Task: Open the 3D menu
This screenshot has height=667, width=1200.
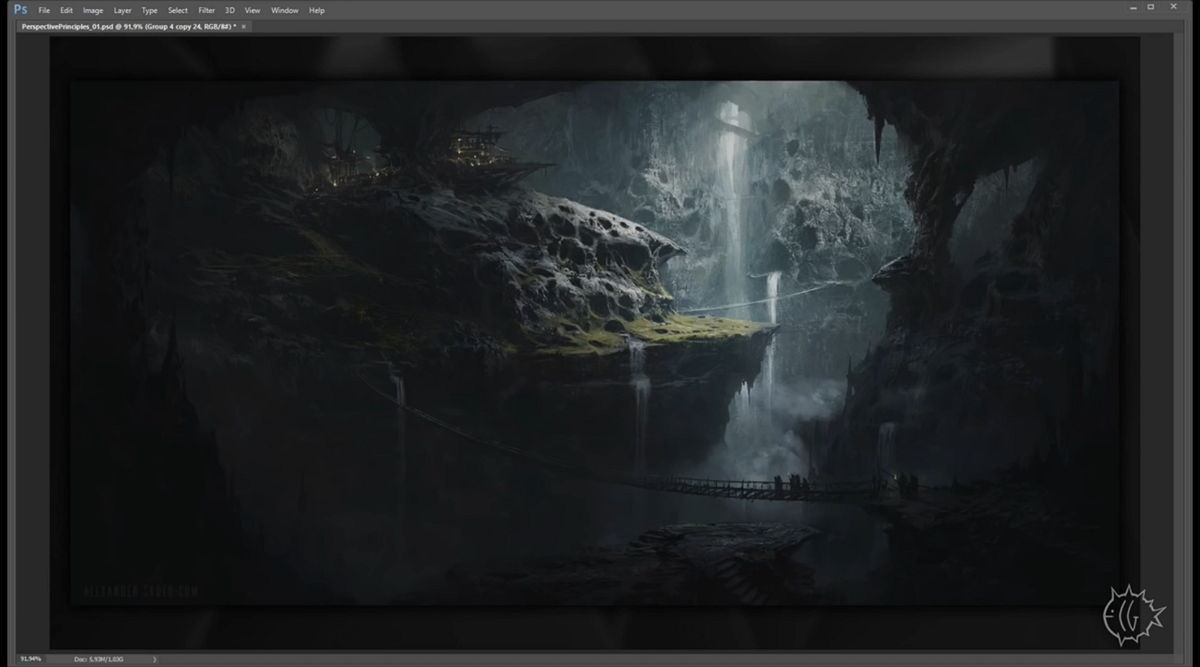Action: click(x=230, y=10)
